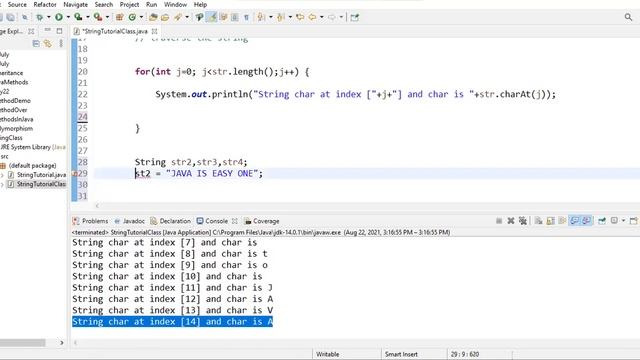640x360 pixels.
Task: Open the Refactor menu
Action: [x=45, y=4]
